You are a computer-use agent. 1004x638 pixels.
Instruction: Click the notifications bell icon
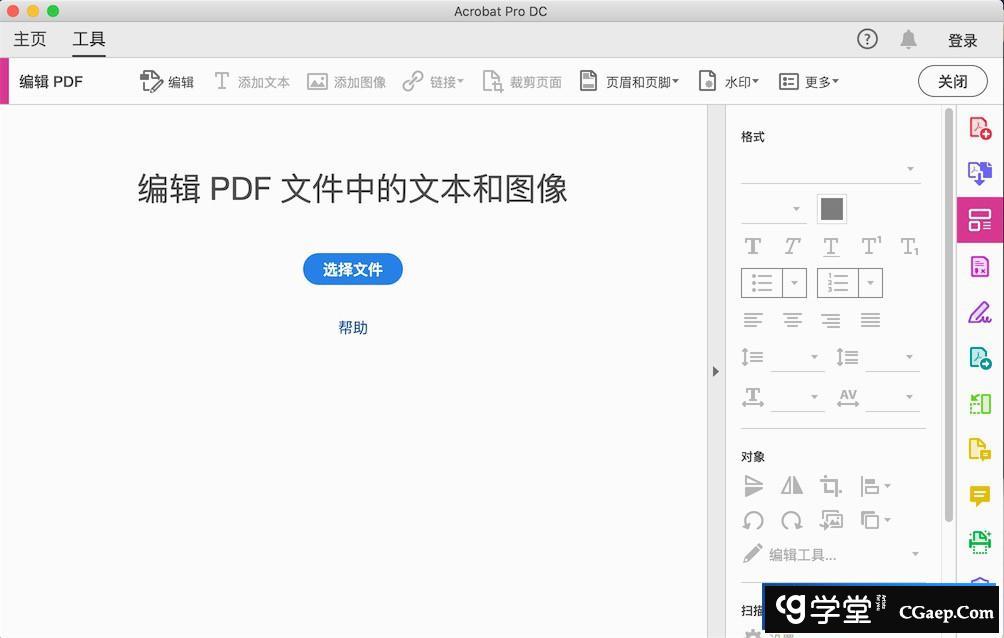908,39
